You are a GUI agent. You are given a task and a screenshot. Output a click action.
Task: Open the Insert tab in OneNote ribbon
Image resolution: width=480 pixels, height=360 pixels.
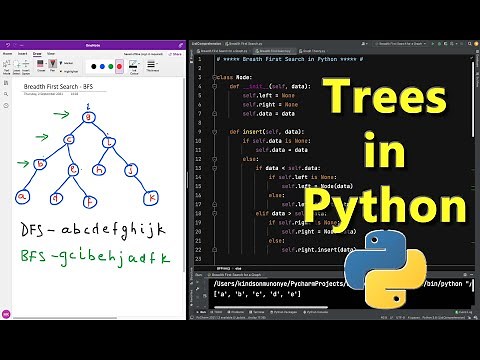(x=22, y=54)
